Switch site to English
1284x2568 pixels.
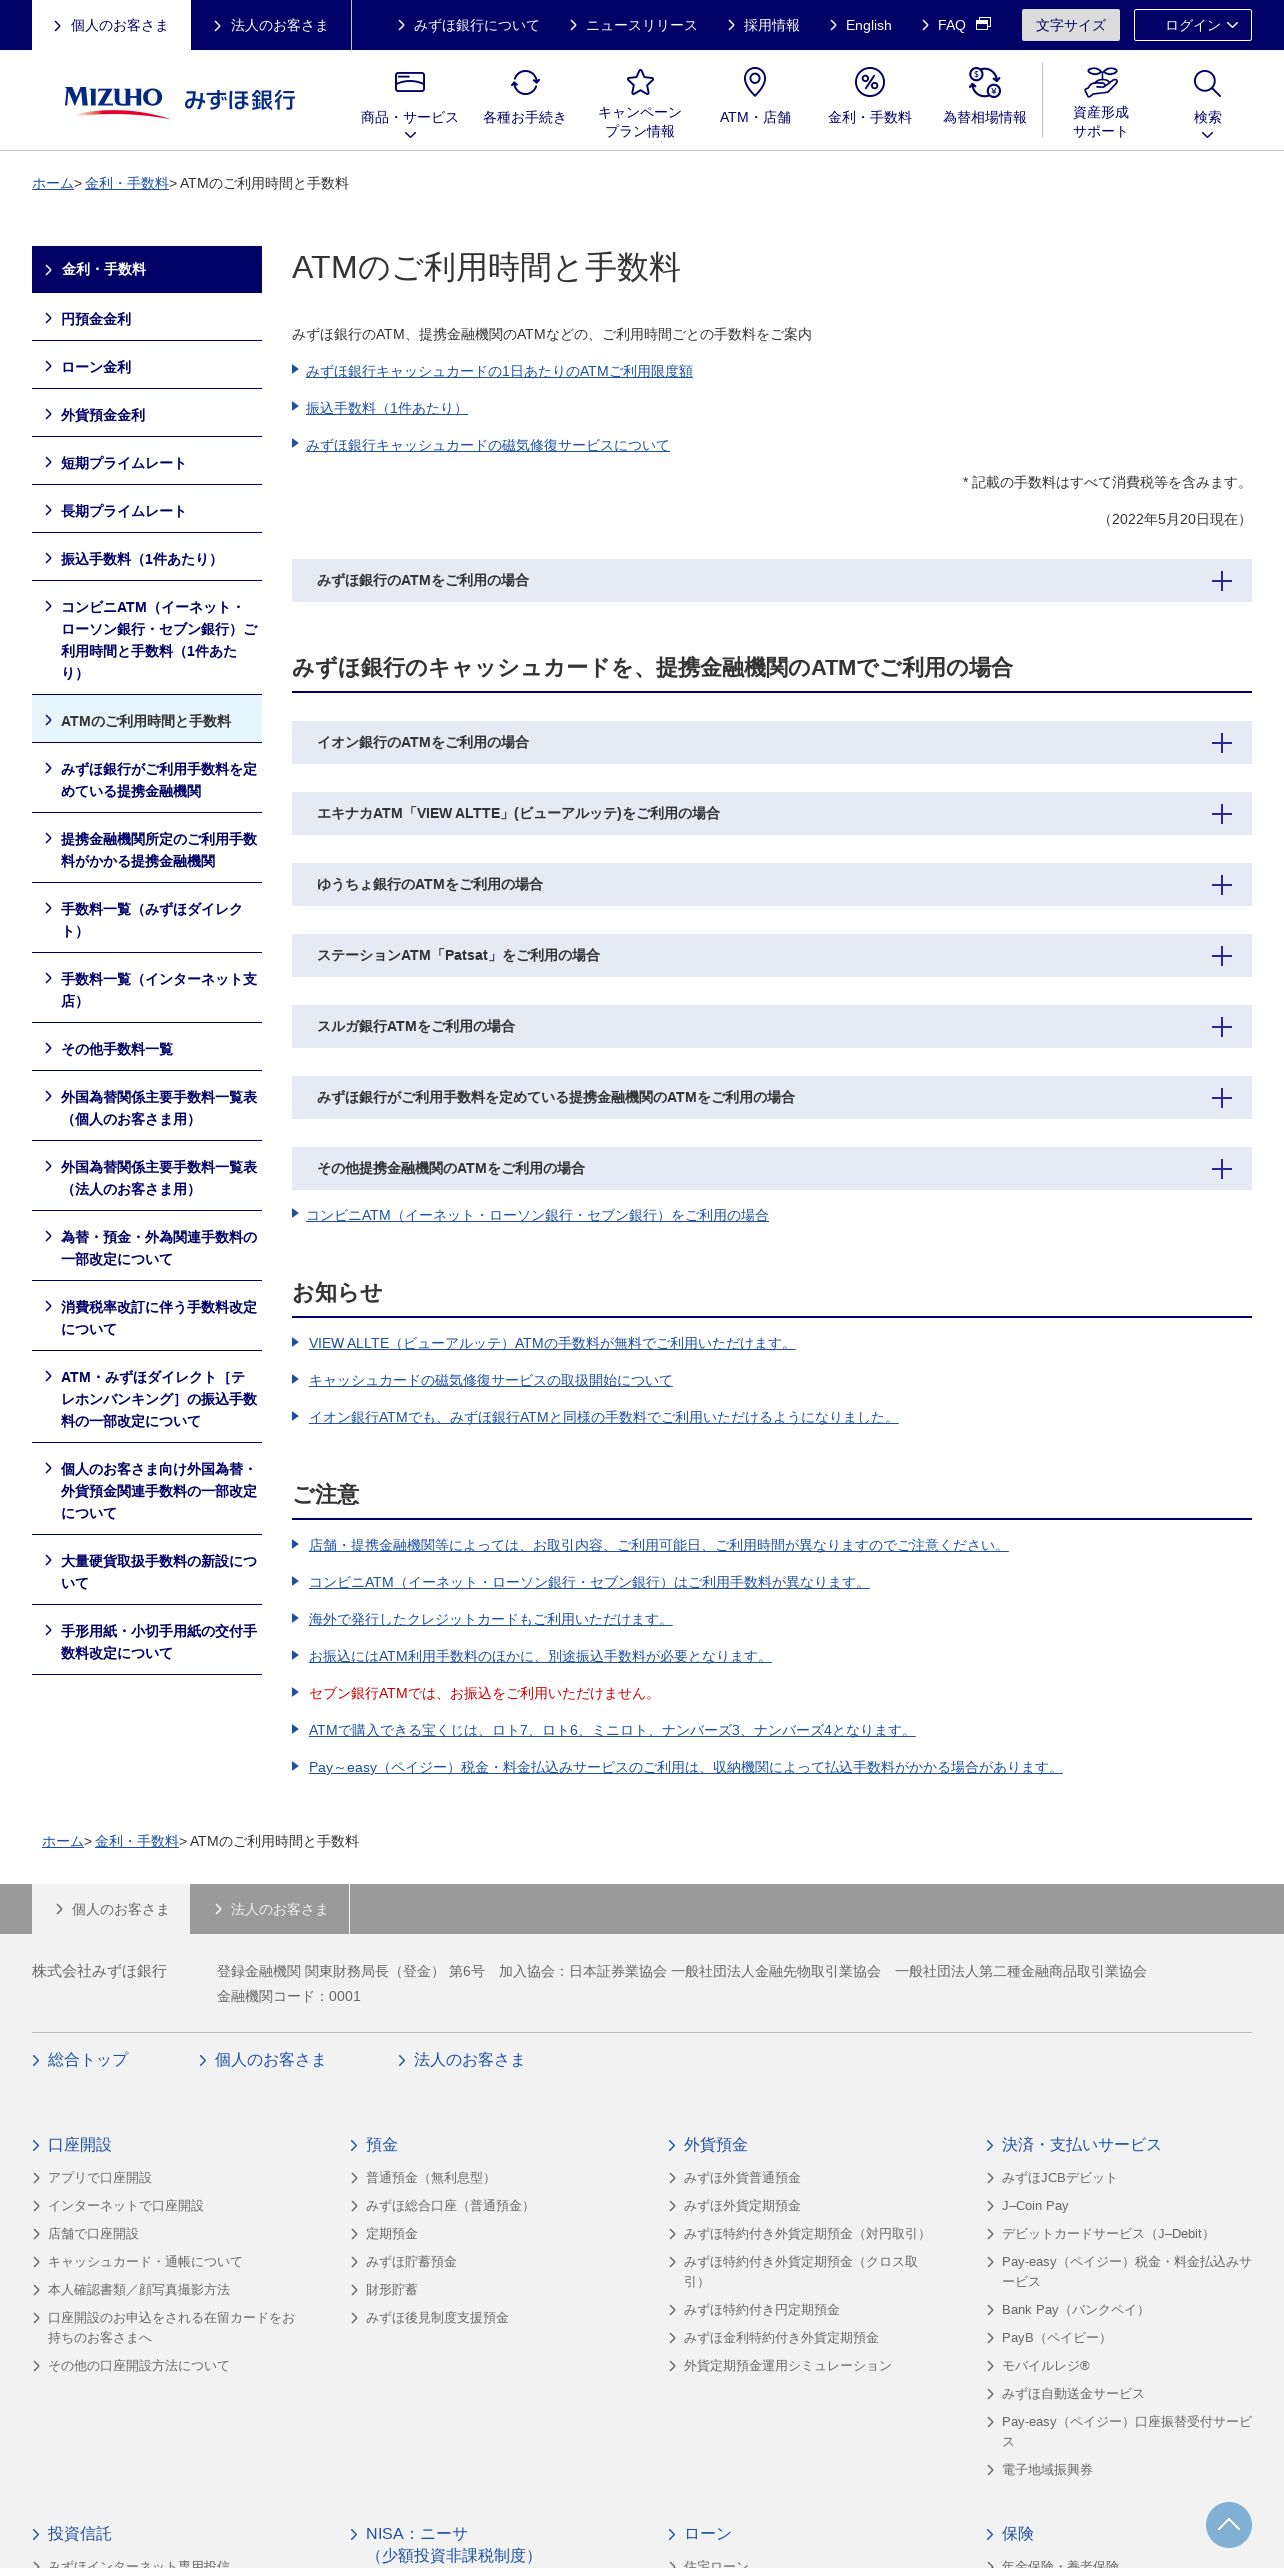[x=860, y=25]
